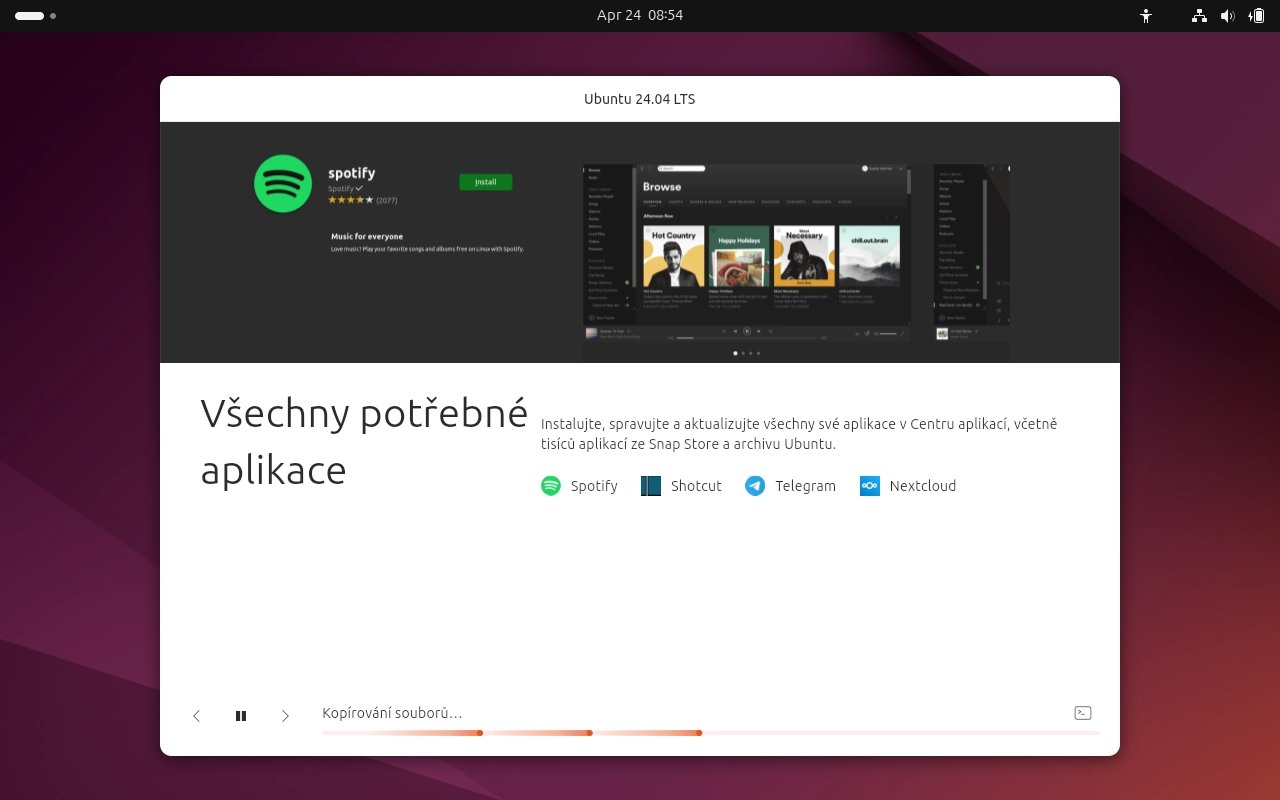
Task: Go to the previous slide arrow
Action: point(196,716)
